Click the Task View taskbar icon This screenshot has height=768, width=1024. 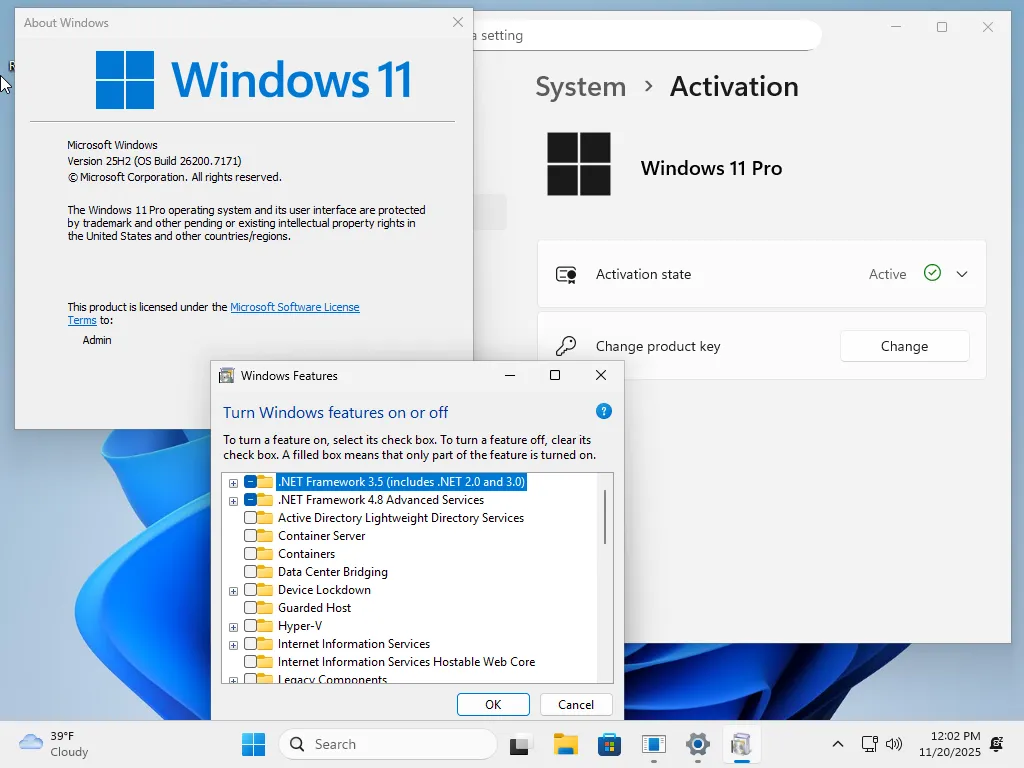tap(520, 744)
